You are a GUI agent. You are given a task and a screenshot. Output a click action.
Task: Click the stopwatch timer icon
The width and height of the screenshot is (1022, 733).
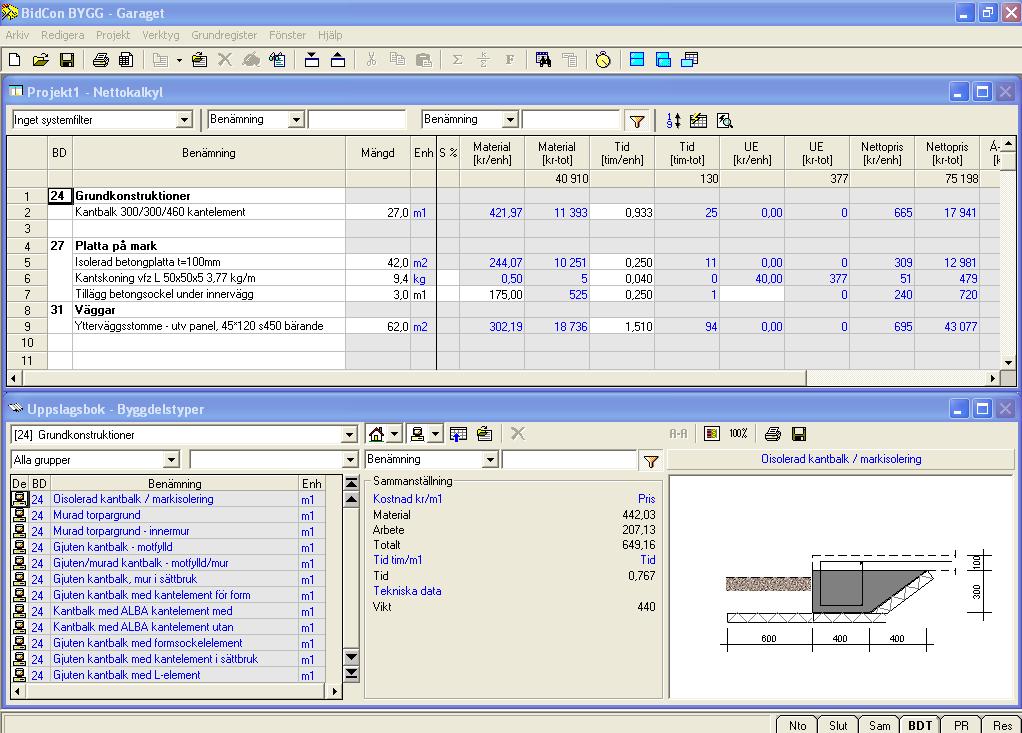(x=603, y=60)
